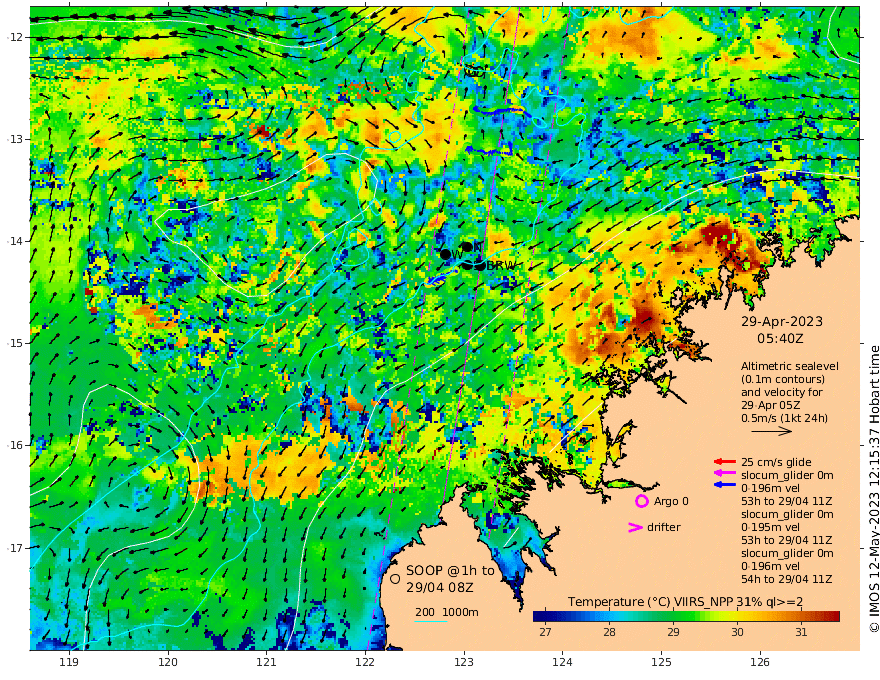
Task: Click the '0.5m/s (1kt 24h)' text
Action: 784,418
